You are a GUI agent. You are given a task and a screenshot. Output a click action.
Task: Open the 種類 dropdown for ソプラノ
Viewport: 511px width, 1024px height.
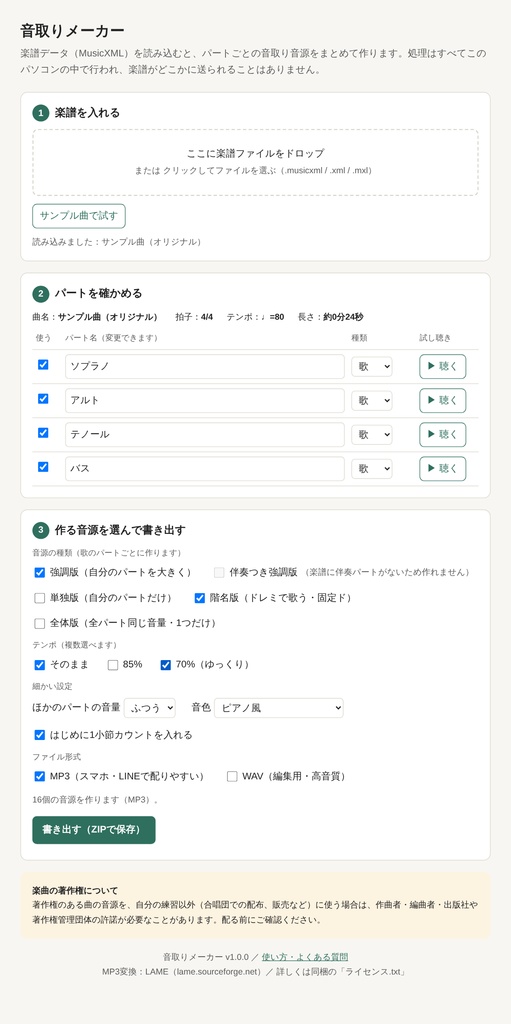(x=372, y=367)
